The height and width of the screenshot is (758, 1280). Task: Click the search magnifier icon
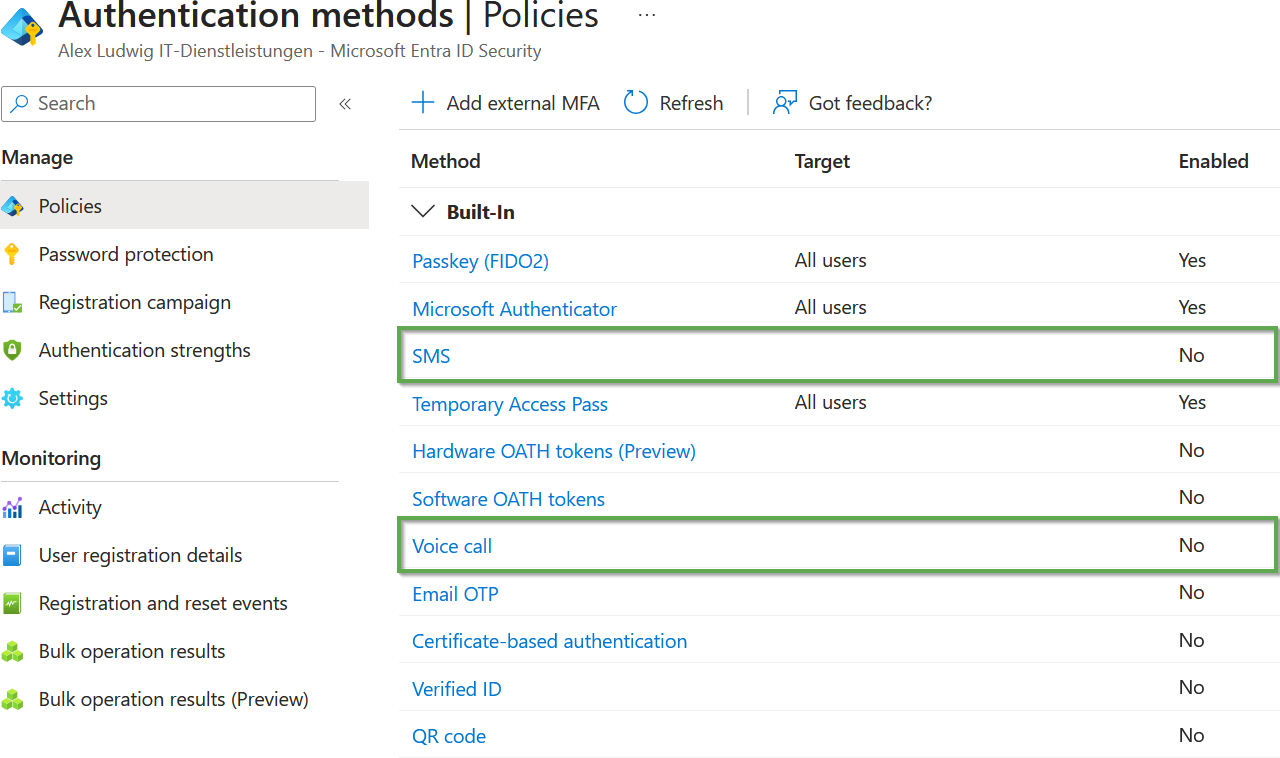tap(19, 104)
